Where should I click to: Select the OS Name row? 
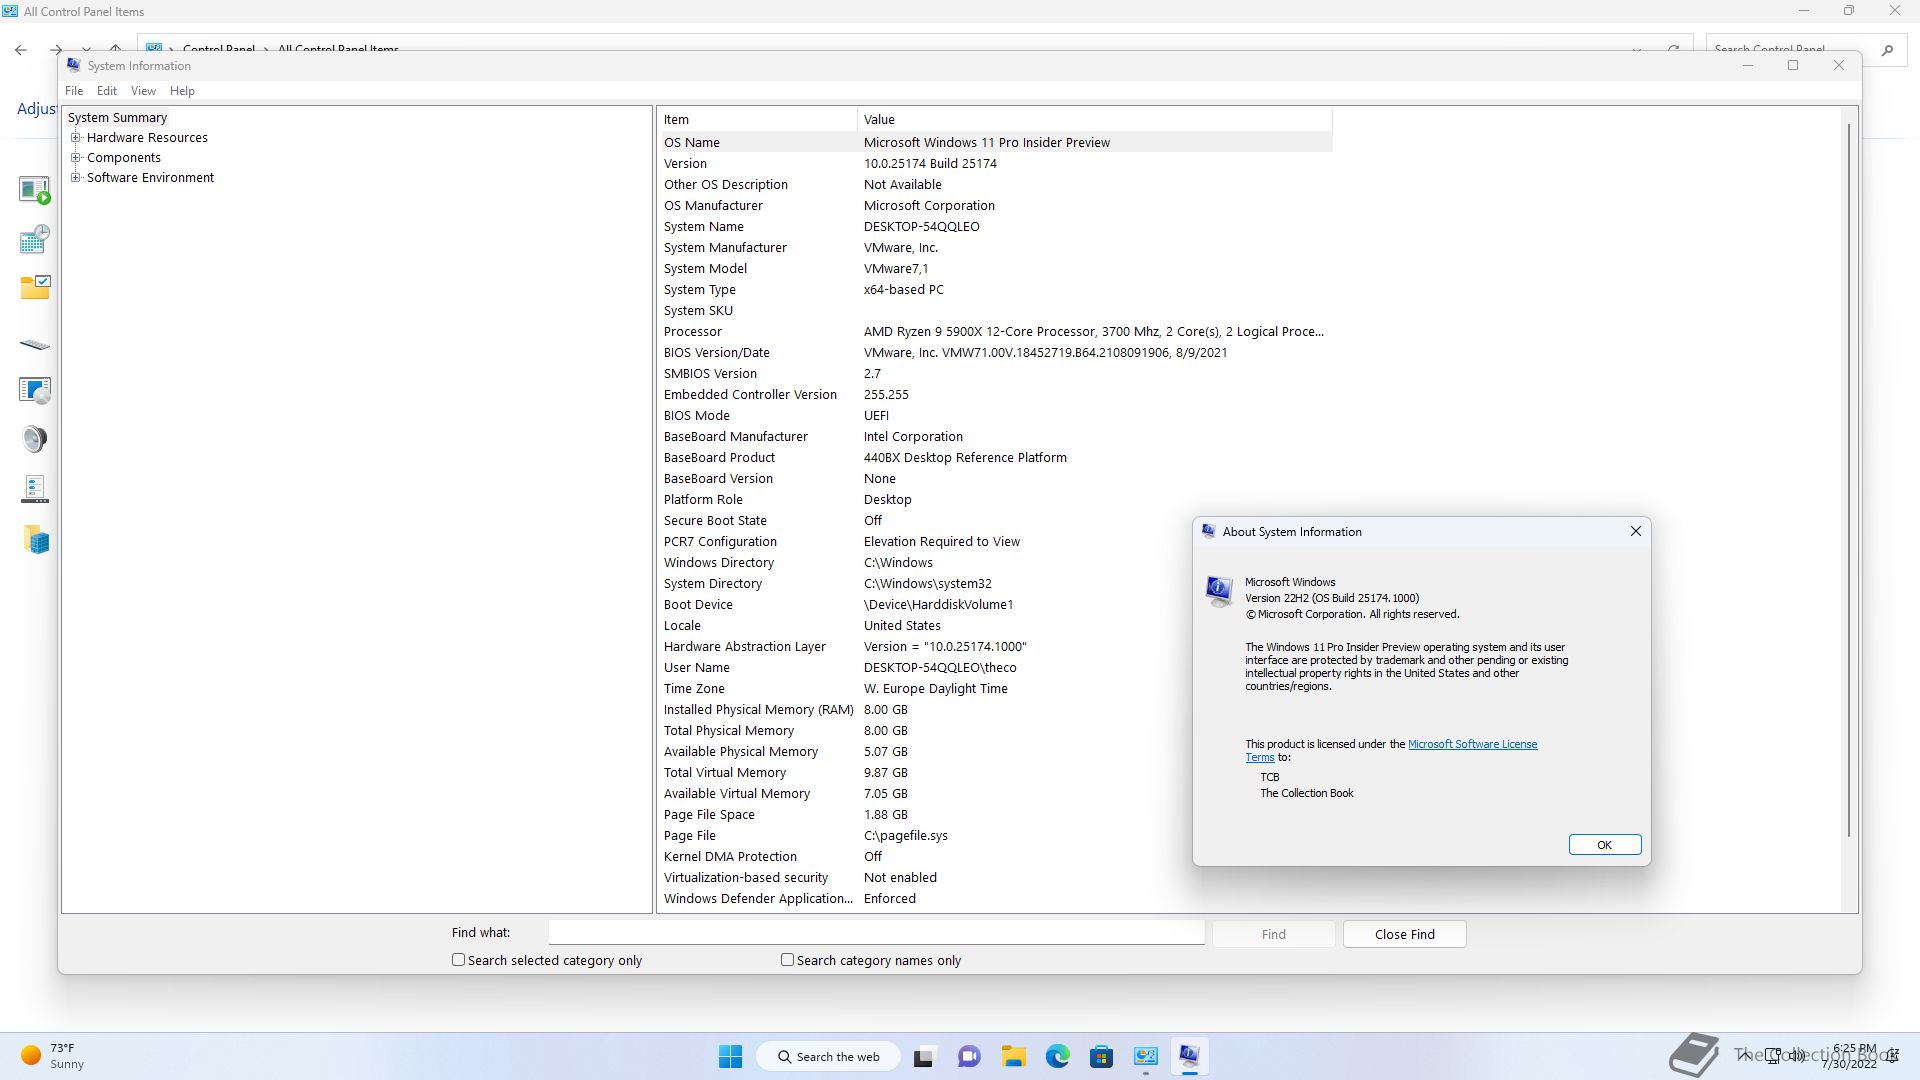point(995,142)
